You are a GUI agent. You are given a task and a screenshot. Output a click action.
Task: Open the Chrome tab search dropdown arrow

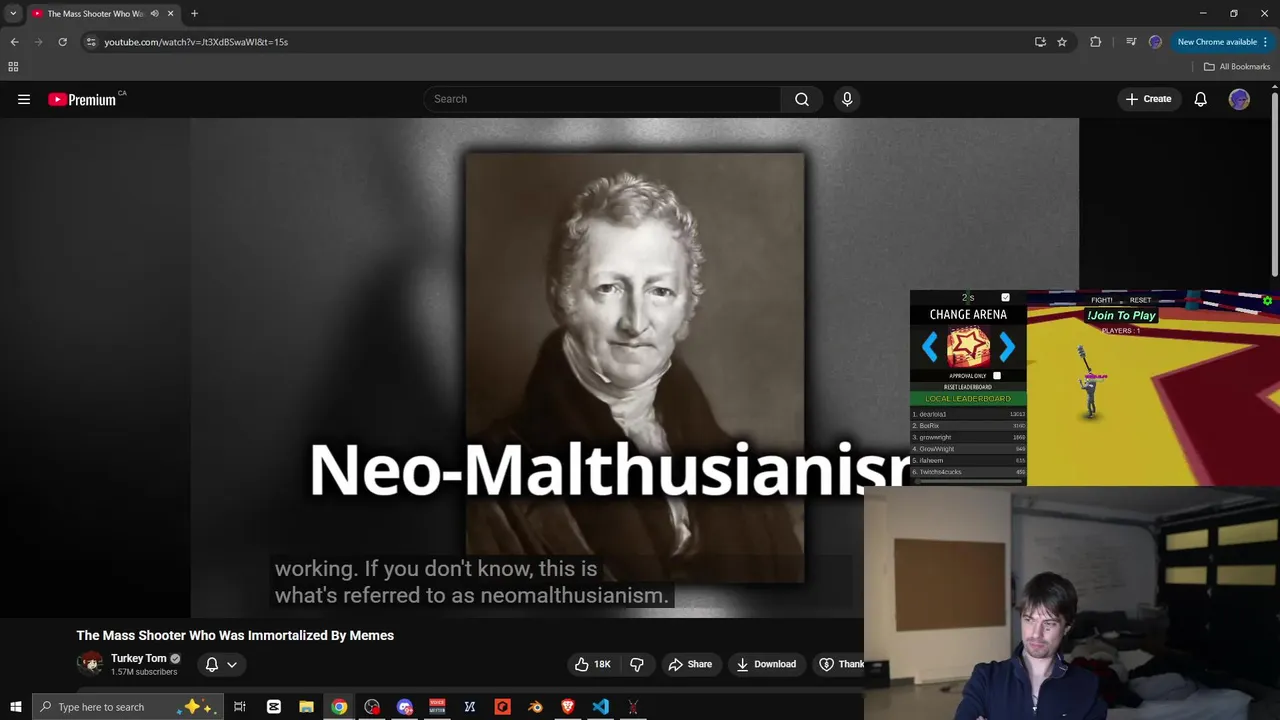tap(13, 14)
